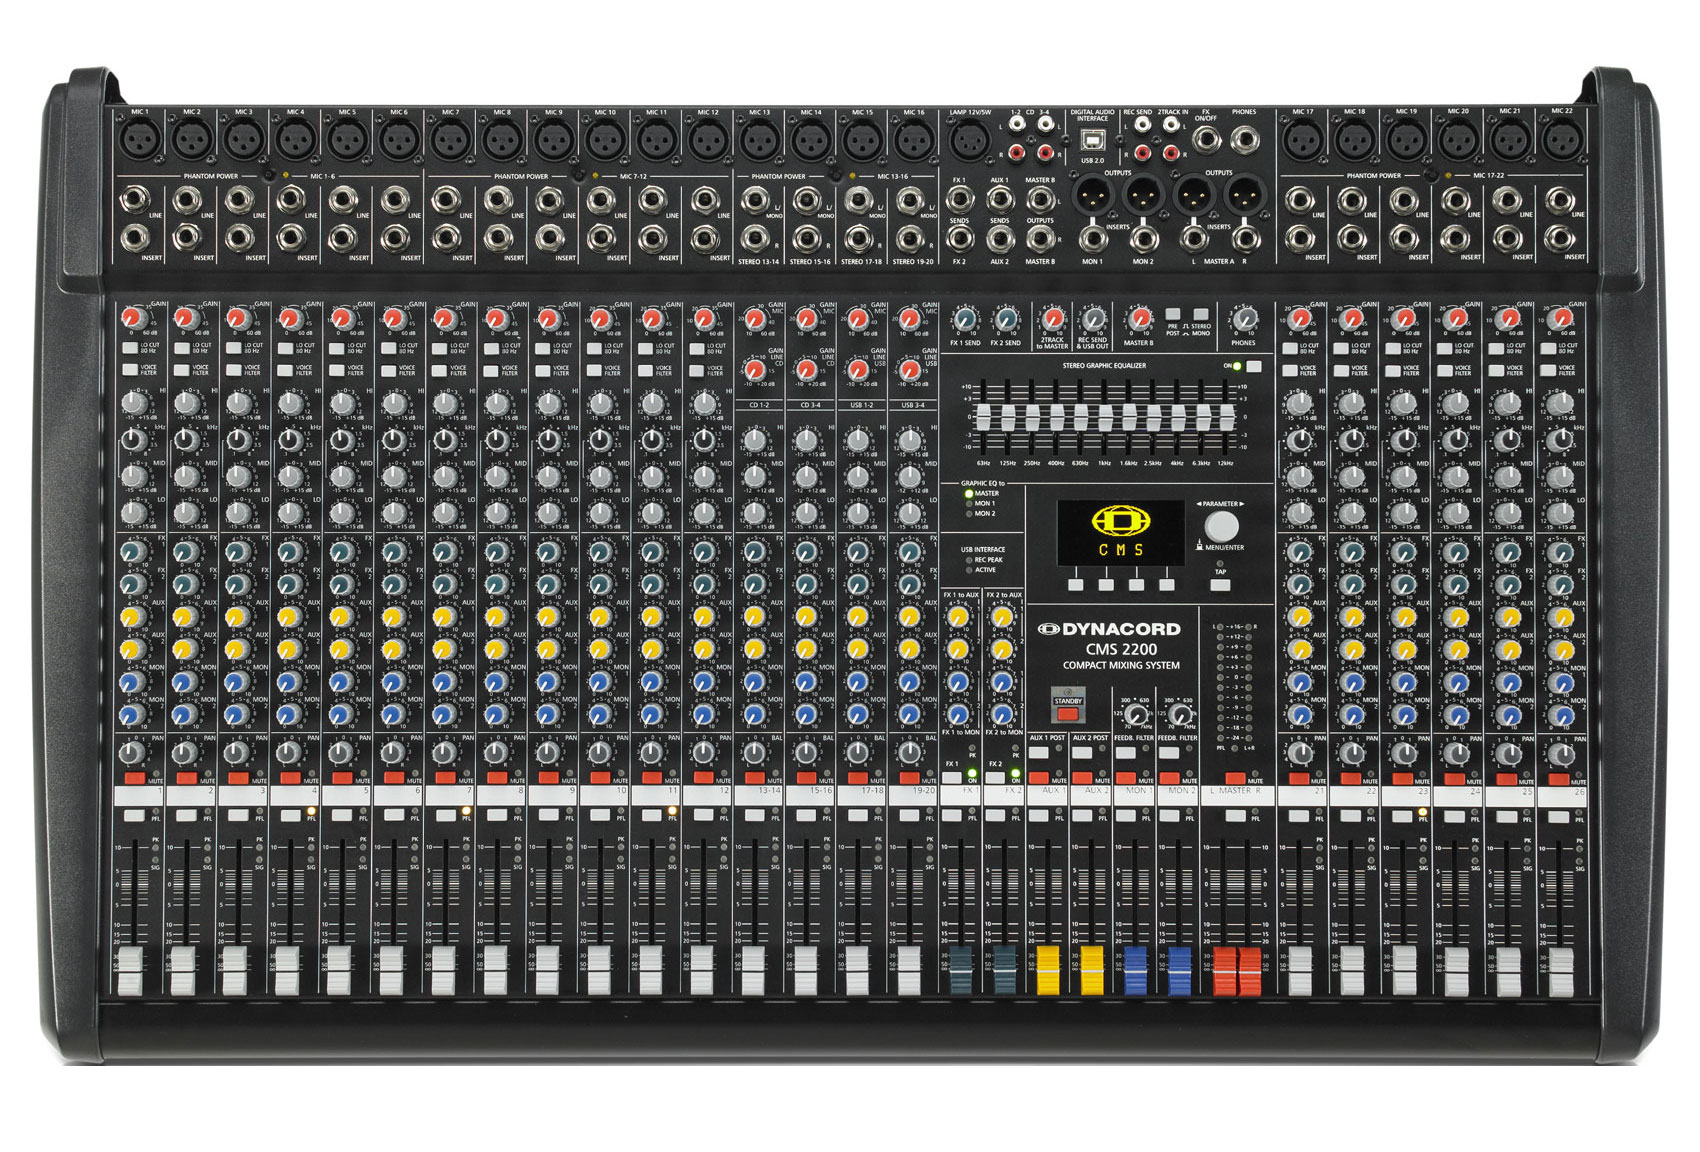
Task: Click the 12kHz graphic EQ slider
Action: tap(1226, 417)
